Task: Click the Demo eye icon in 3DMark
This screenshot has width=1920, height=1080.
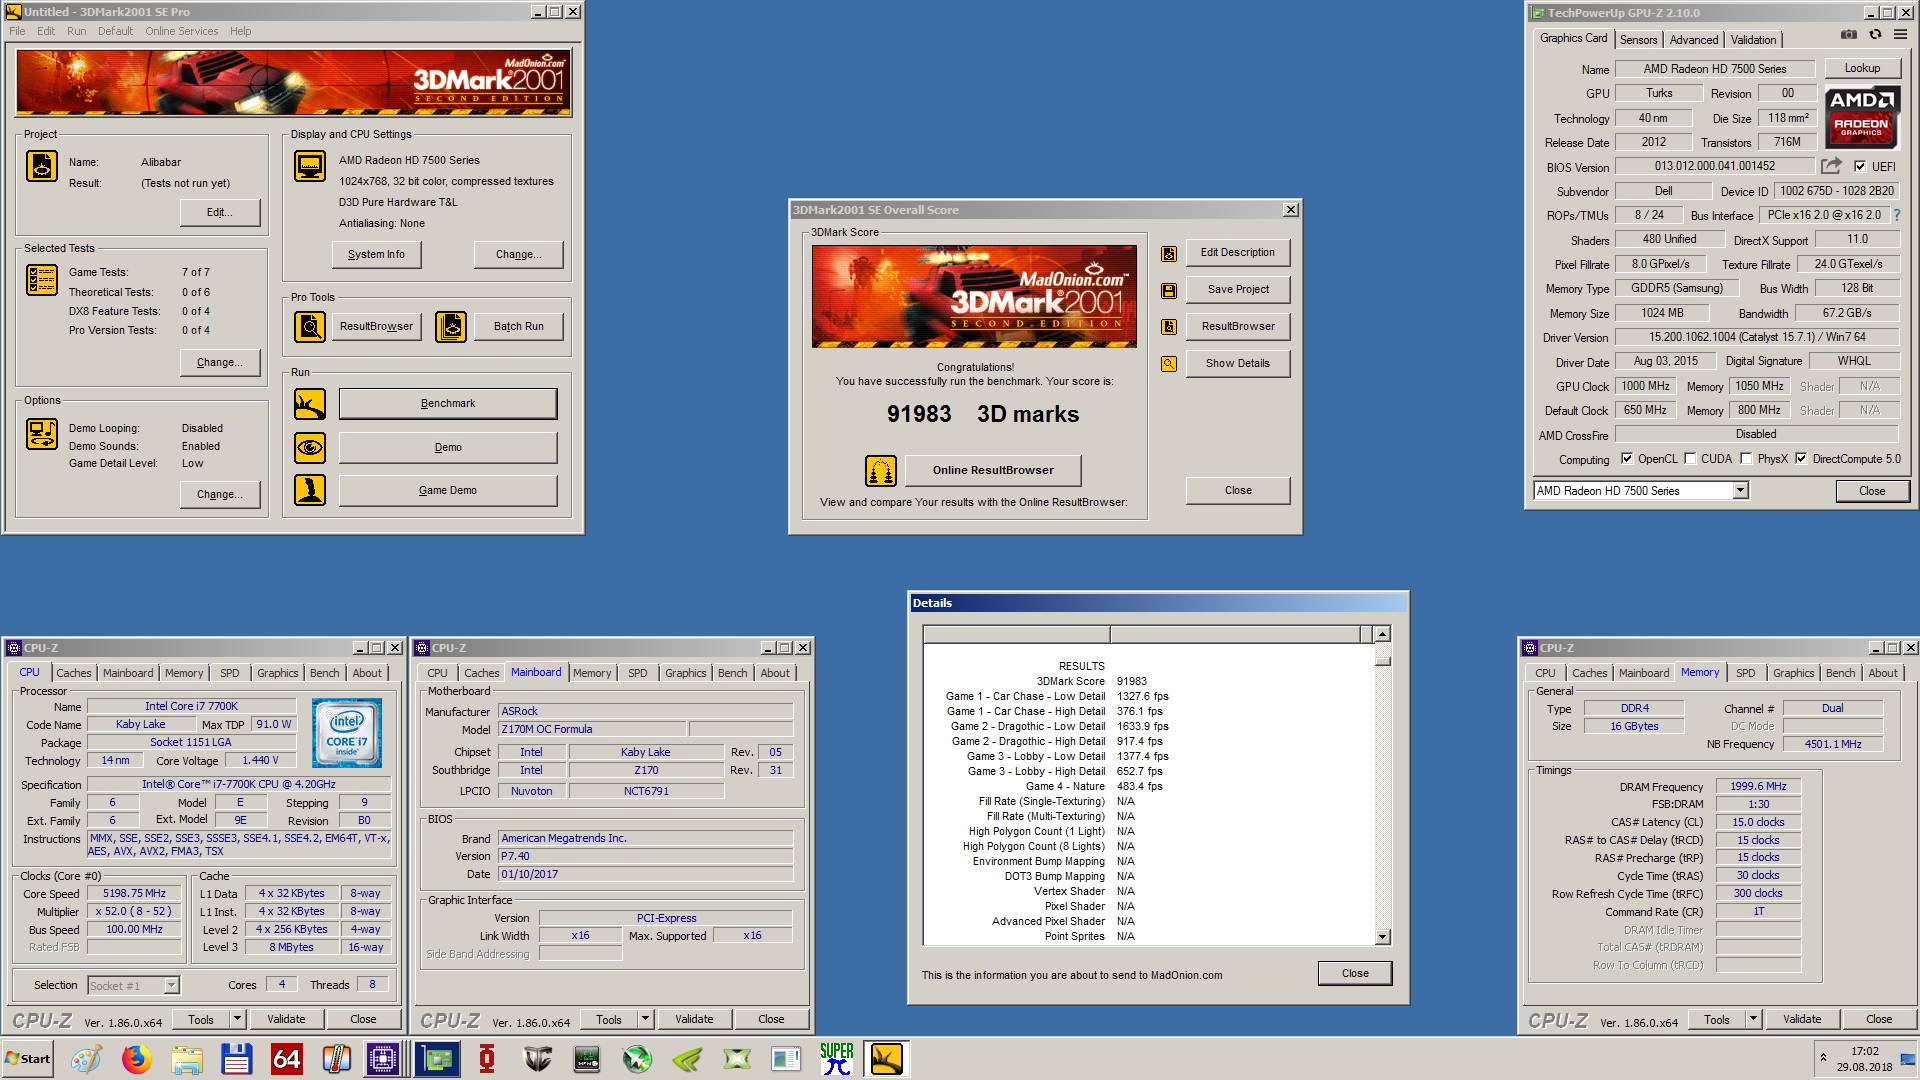Action: [x=310, y=447]
